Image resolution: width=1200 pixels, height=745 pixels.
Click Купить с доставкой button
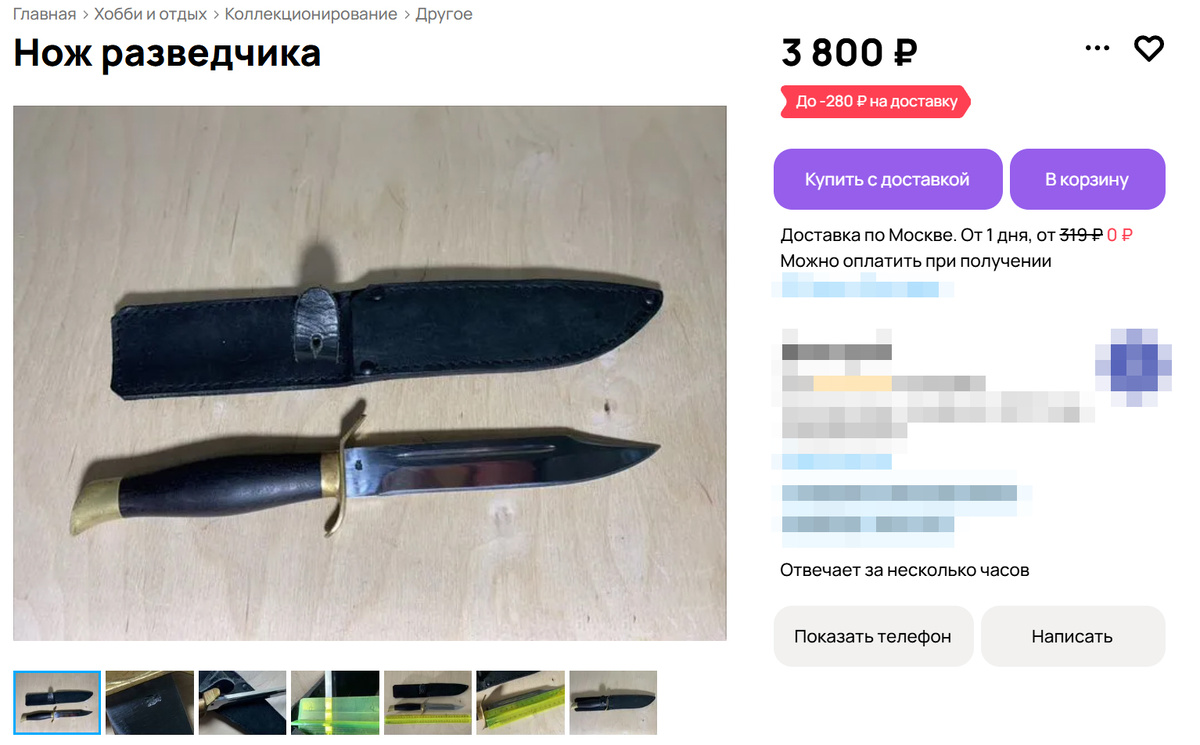tap(887, 179)
